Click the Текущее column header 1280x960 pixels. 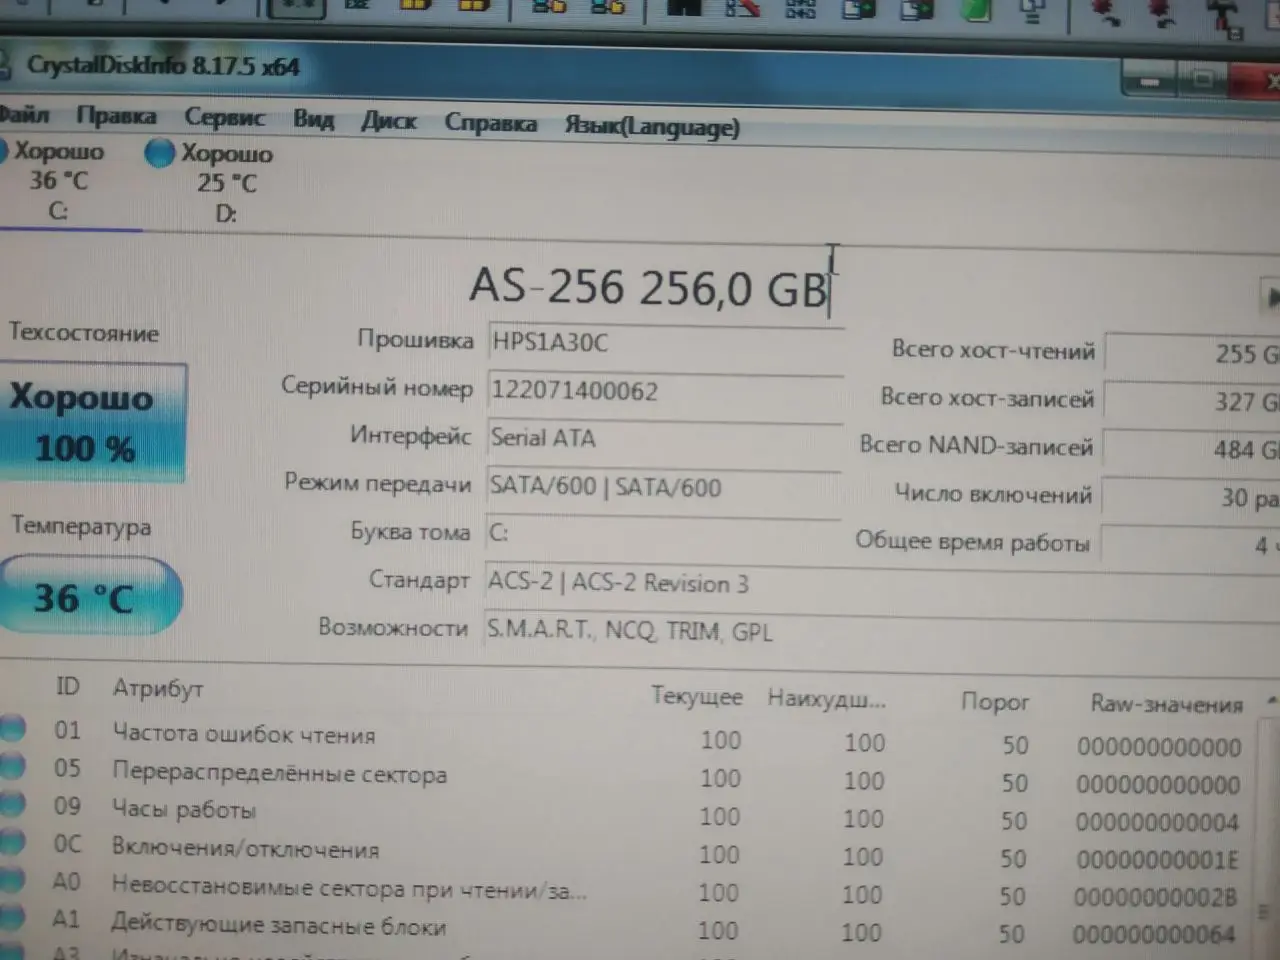pos(697,696)
